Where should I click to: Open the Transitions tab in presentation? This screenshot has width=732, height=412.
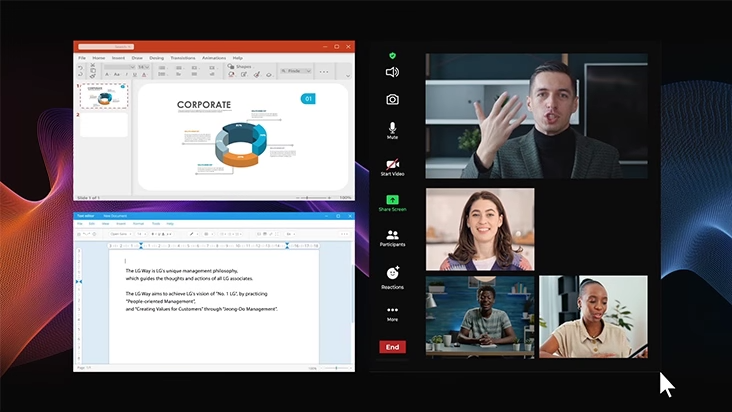(183, 58)
